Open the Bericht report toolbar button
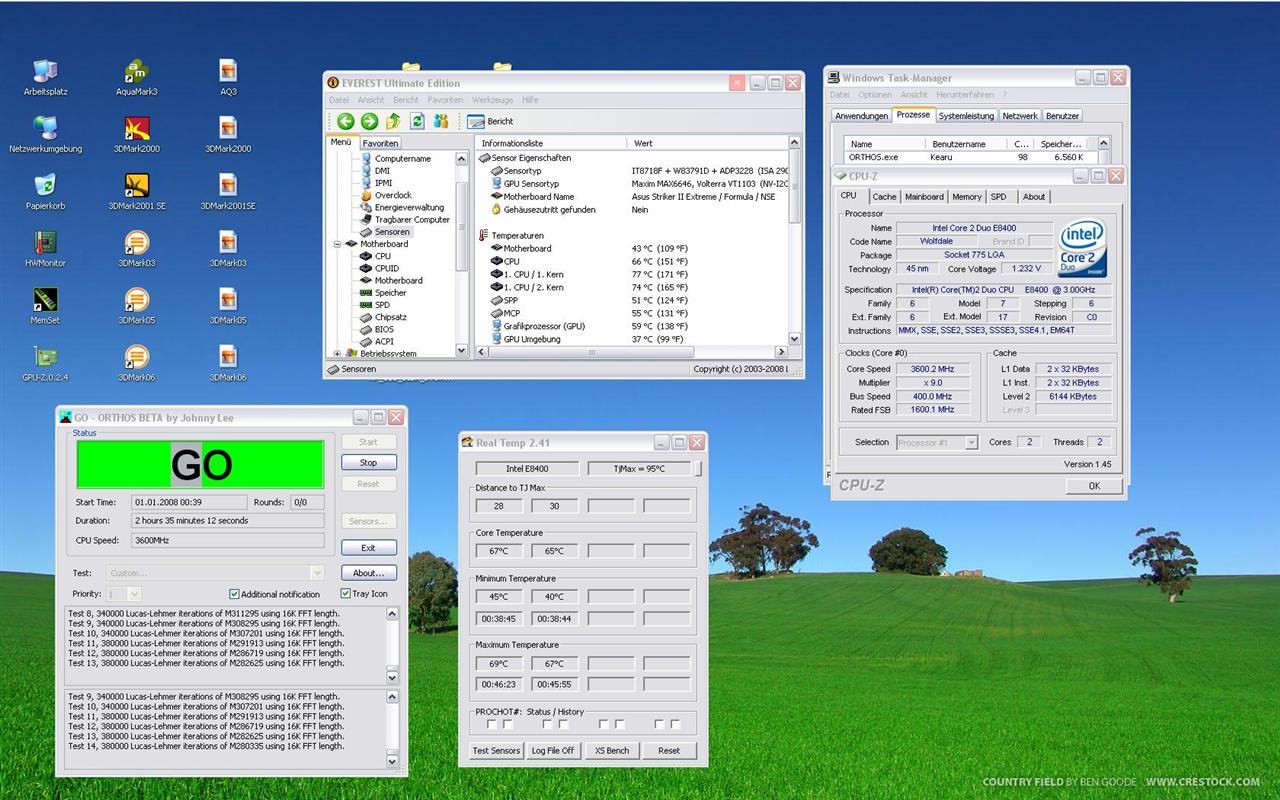1280x800 pixels. point(491,121)
